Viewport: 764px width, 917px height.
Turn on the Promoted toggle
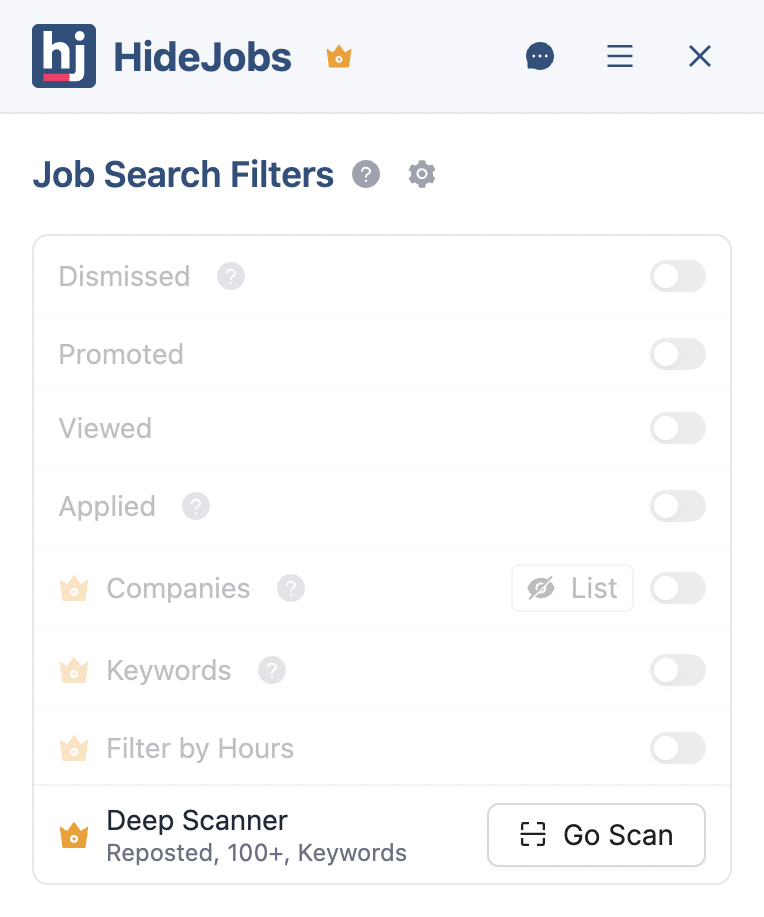tap(678, 354)
